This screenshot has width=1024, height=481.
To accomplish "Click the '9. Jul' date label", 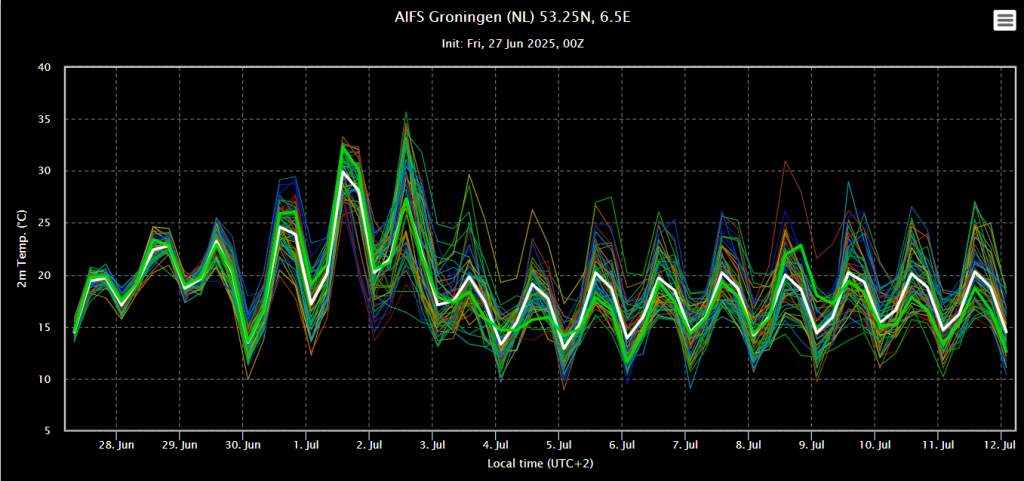I will 812,445.
